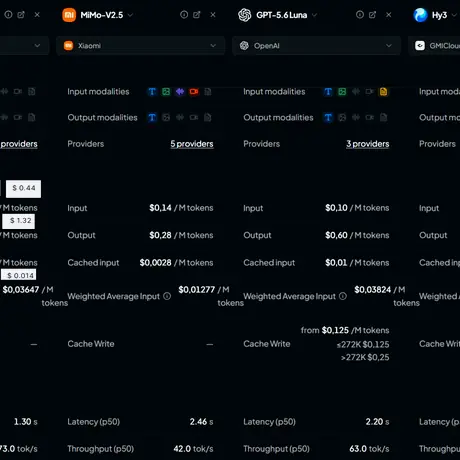Click GPT-5.6 Luna throughput '63.0 tok/s'
Viewport: 460px width, 460px height.
[x=369, y=449]
